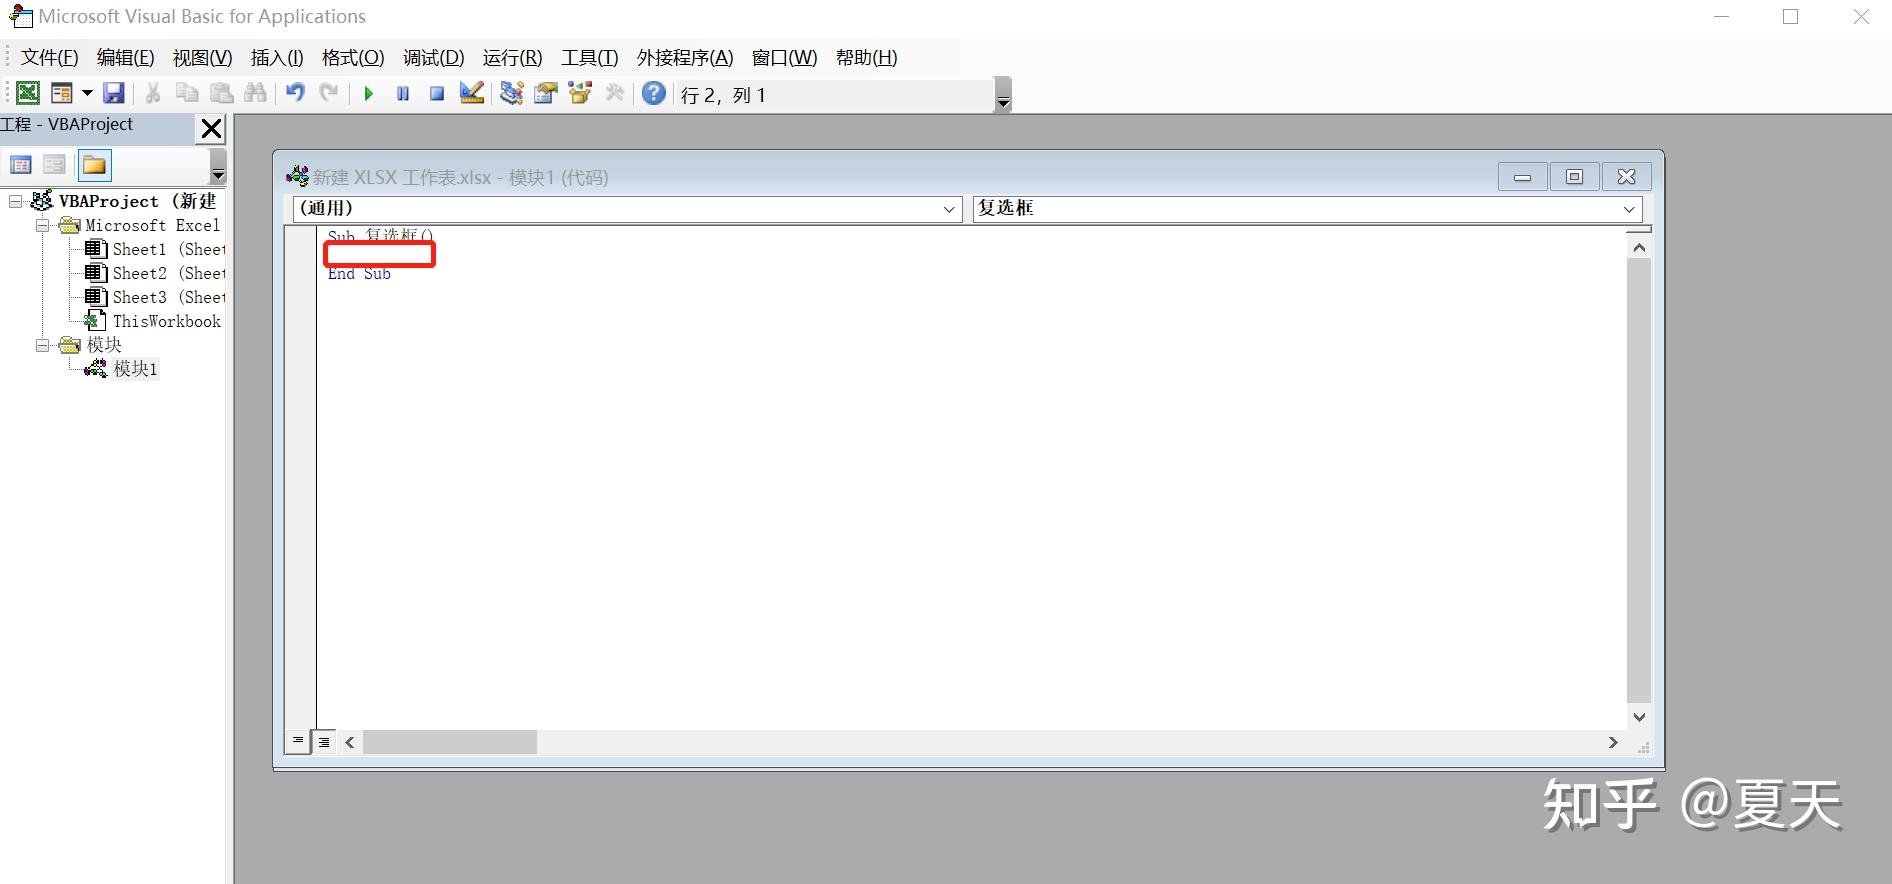Open the 插入(I) menu

(x=277, y=58)
